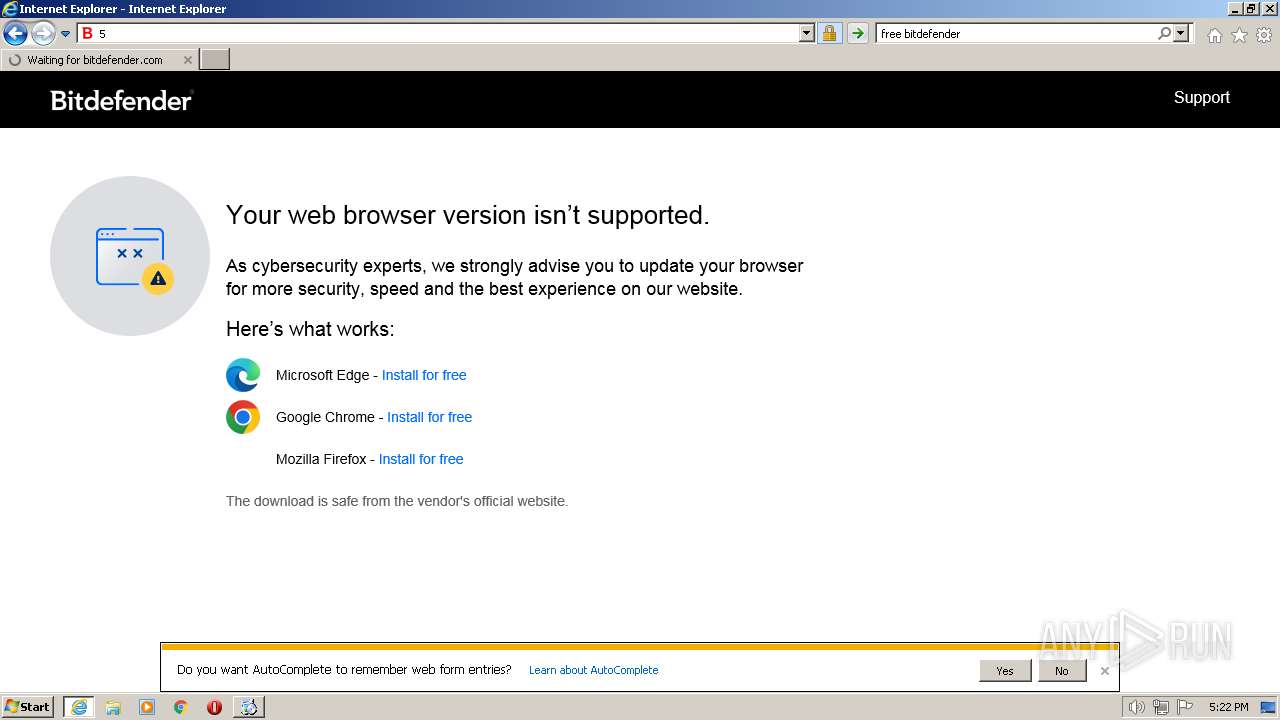Install Microsoft Edge for free link
This screenshot has width=1280, height=720.
(x=424, y=375)
